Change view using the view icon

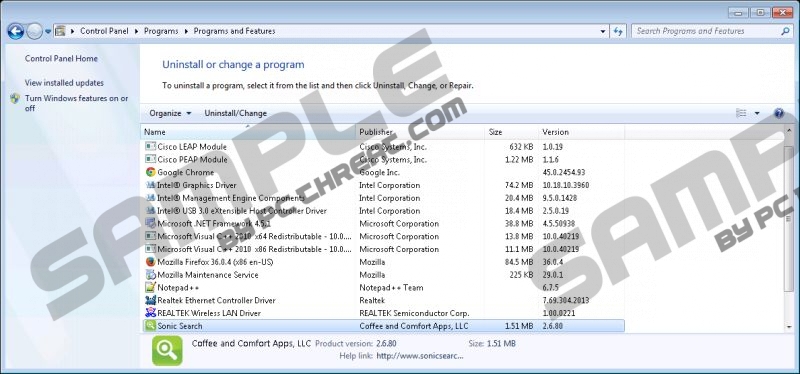tap(741, 113)
